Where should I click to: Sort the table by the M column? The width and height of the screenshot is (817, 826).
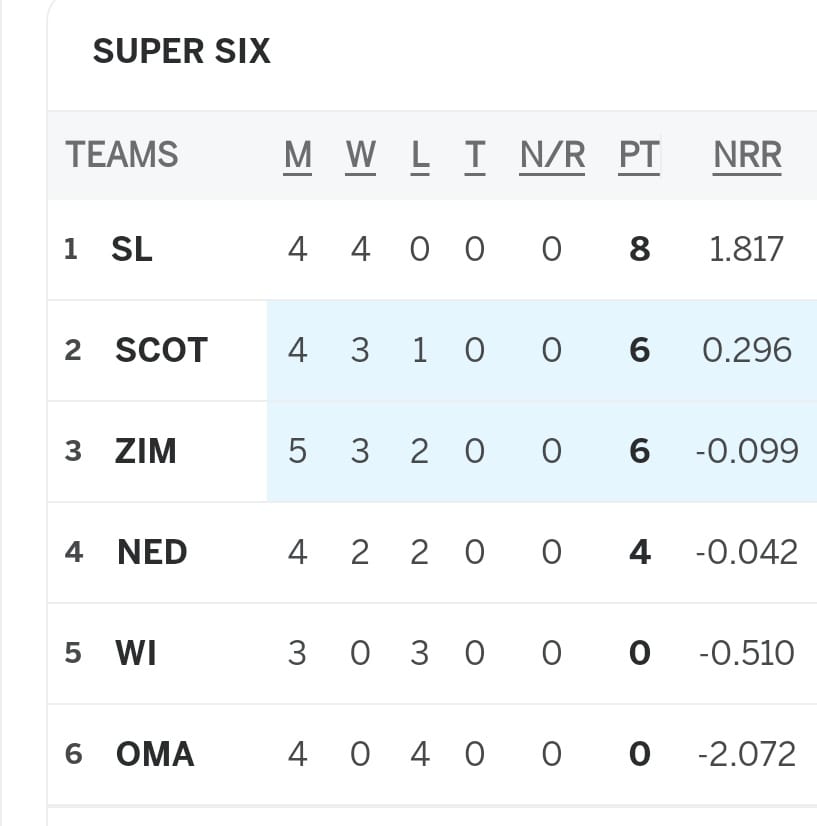(x=296, y=155)
